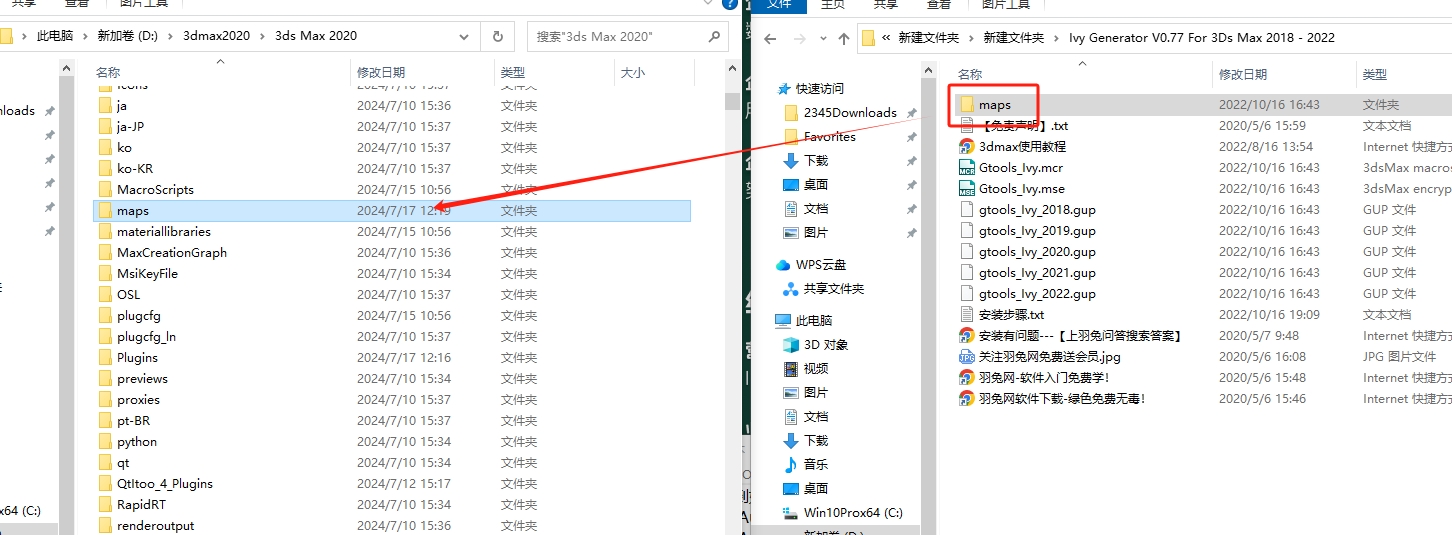Select the 关注羽兔网免费送会员.jpg image icon

pyautogui.click(x=967, y=357)
